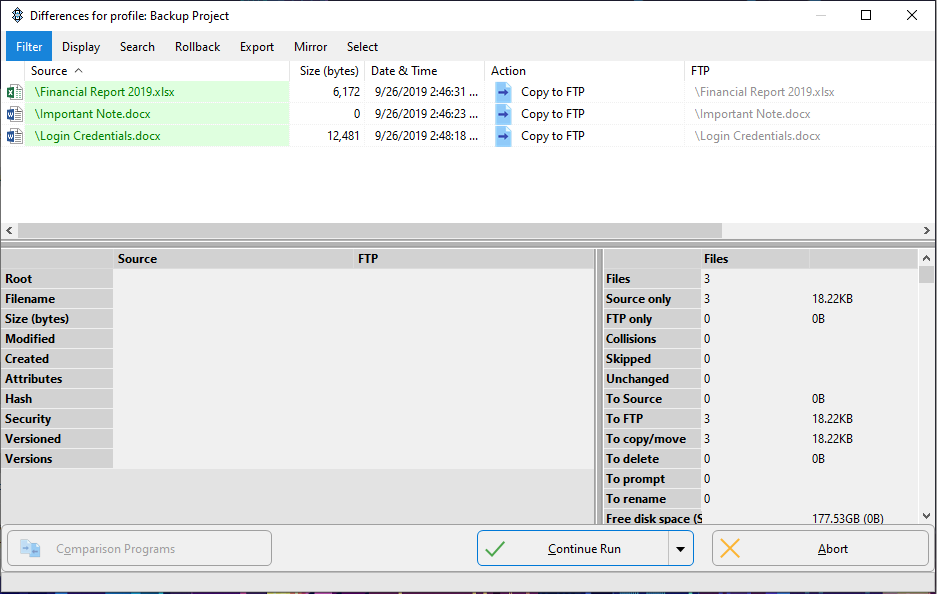Click the copy arrow icon for Financial Report row

(x=503, y=92)
